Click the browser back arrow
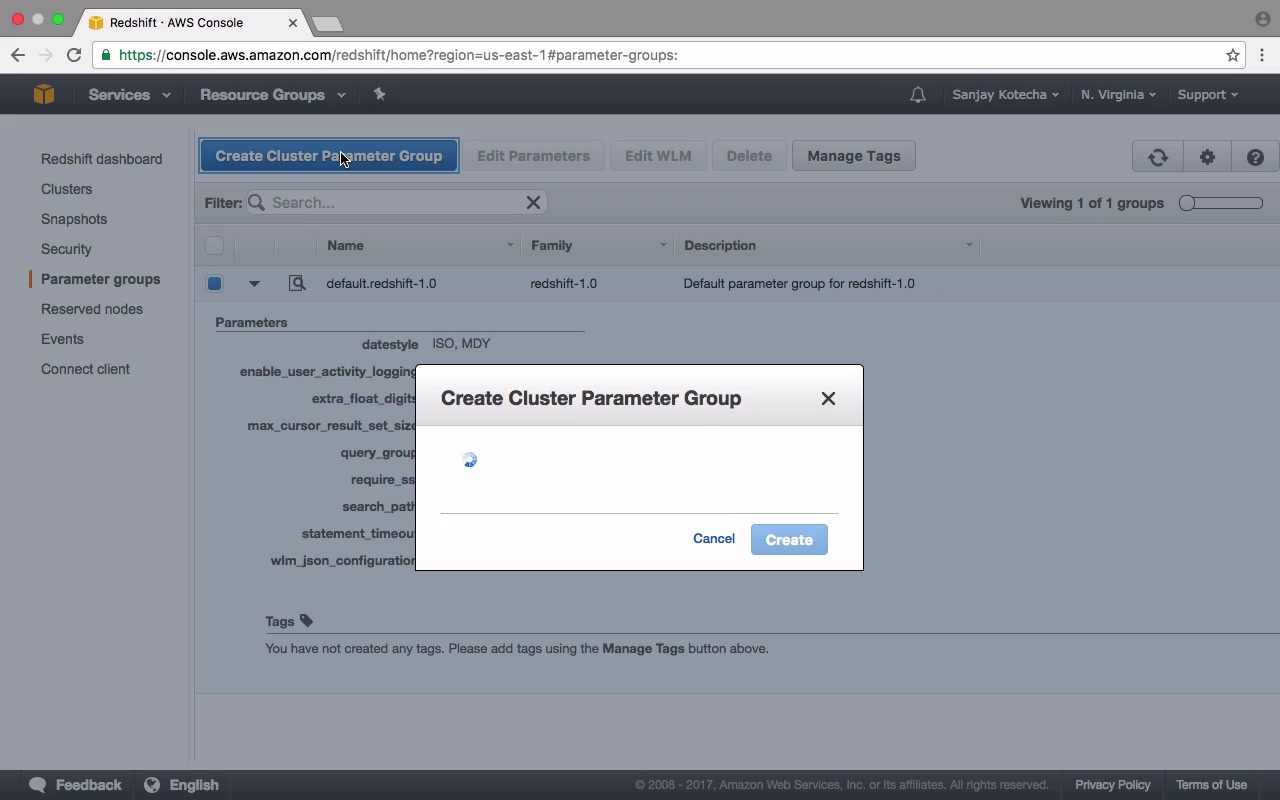Viewport: 1280px width, 800px height. (18, 55)
